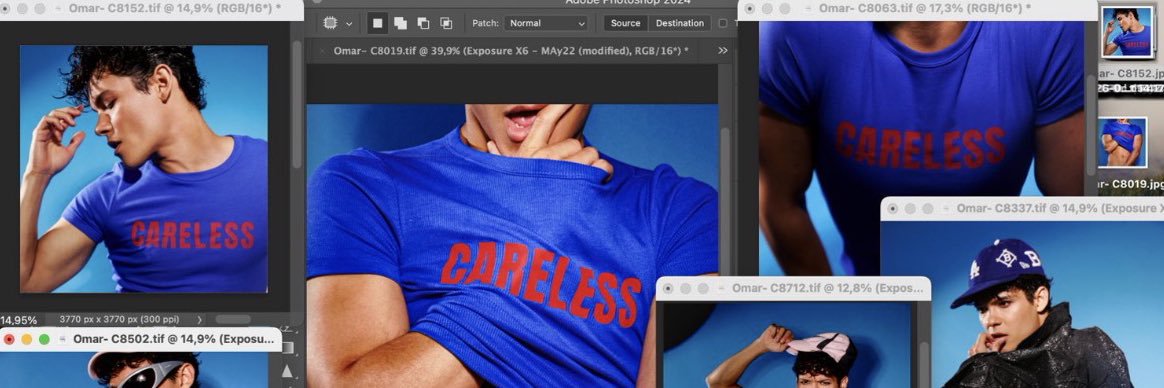
Task: Close the Omar- C8063.tif window
Action: (x=749, y=9)
